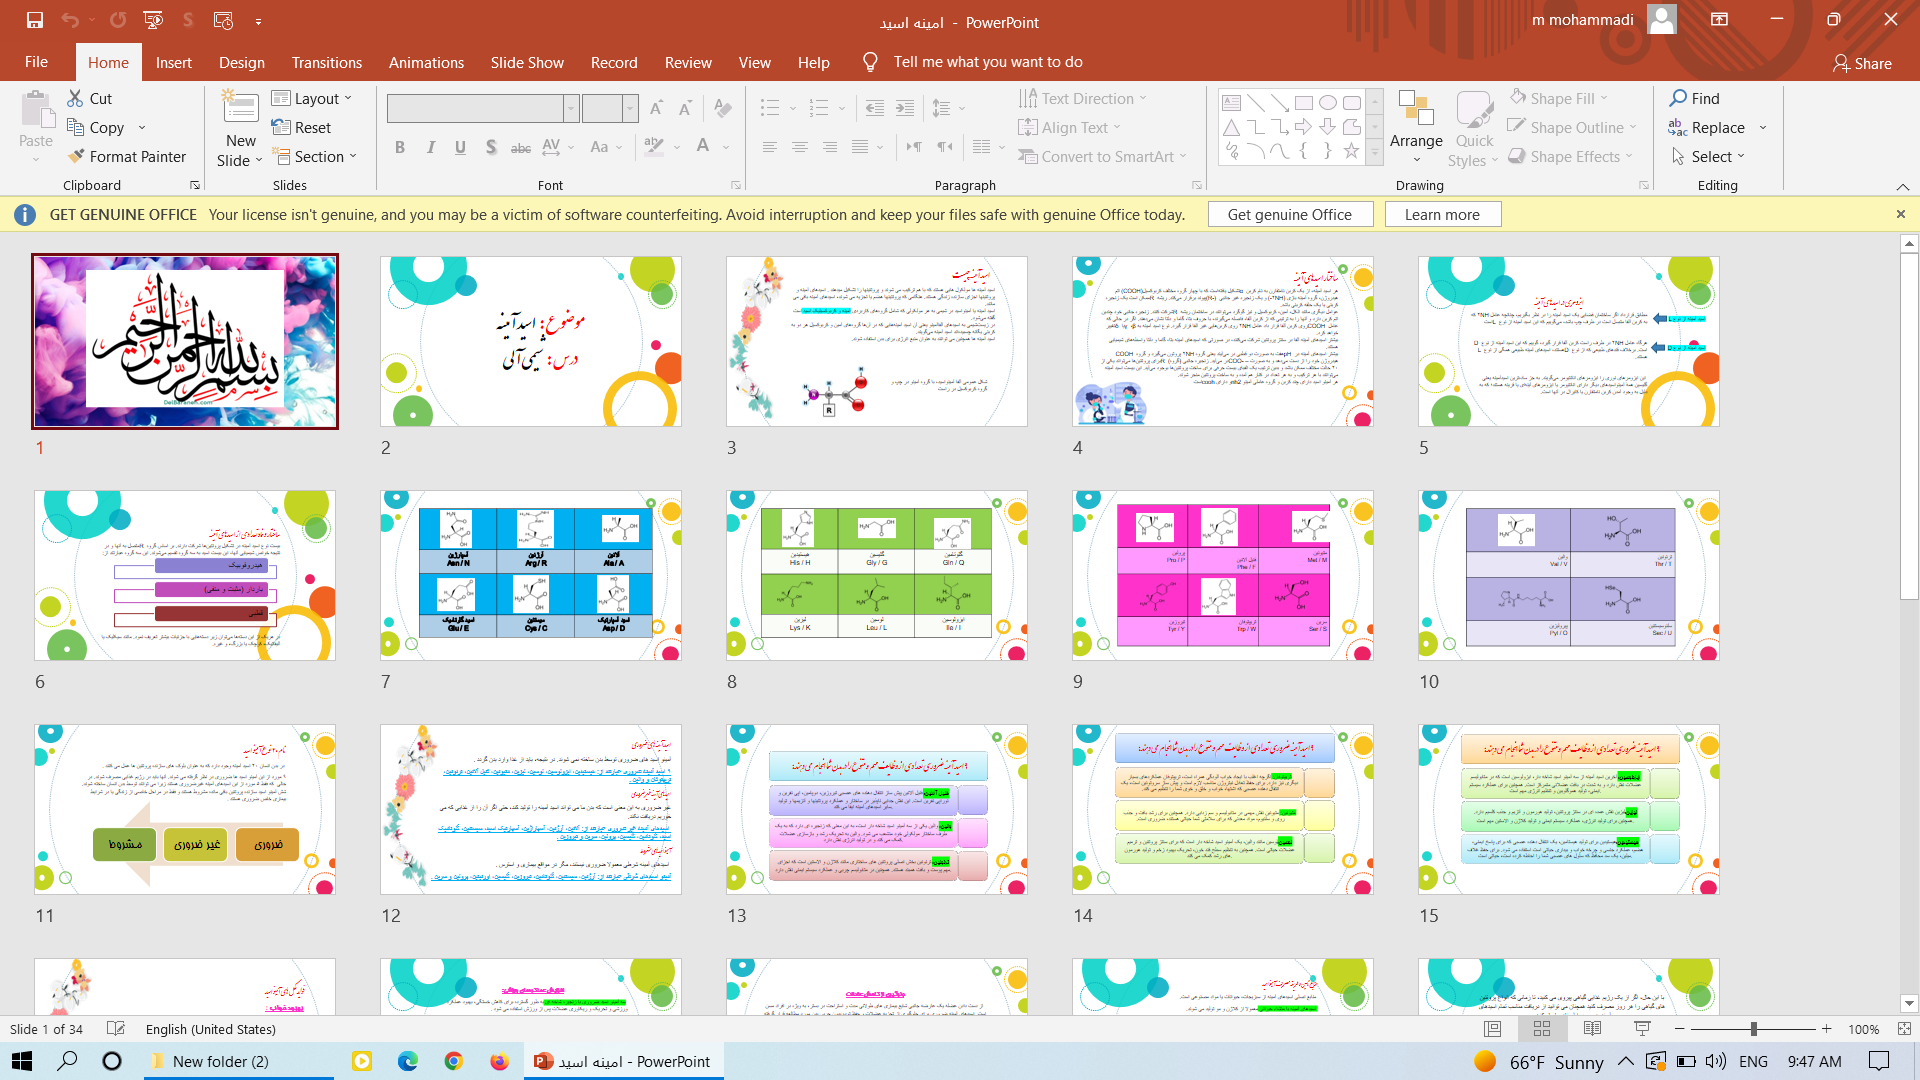Switch to Normal view icon in status bar
The width and height of the screenshot is (1920, 1080).
pyautogui.click(x=1492, y=1029)
